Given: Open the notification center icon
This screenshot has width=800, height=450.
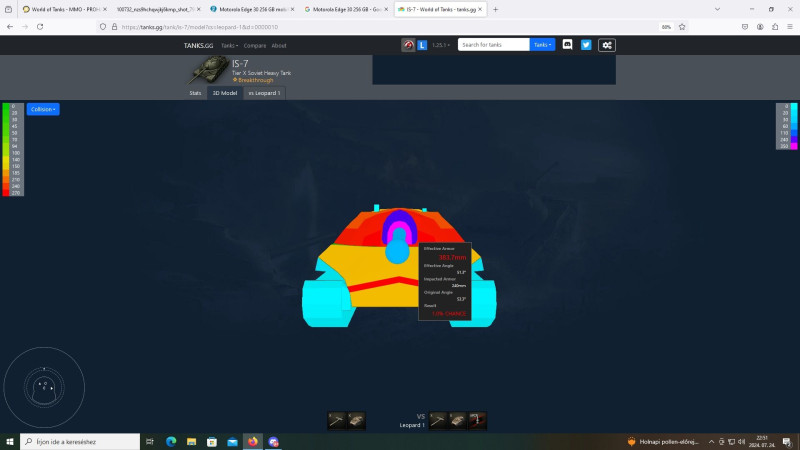Looking at the screenshot, I should point(787,441).
